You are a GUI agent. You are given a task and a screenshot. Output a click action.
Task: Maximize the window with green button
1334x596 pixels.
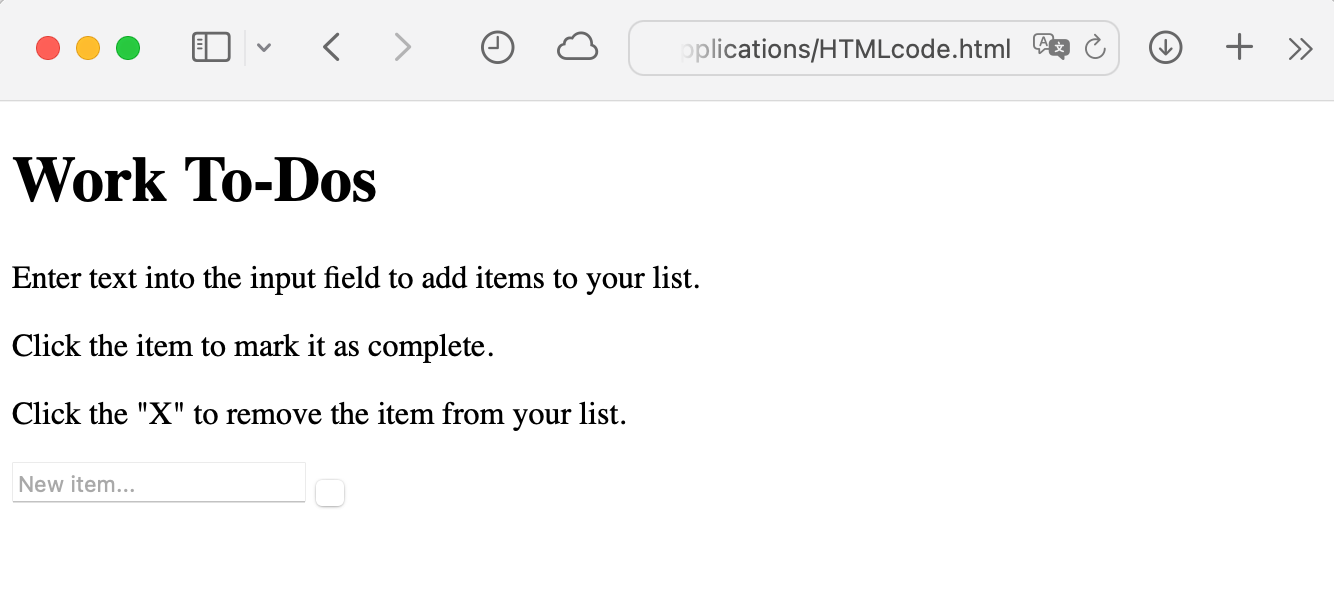coord(128,48)
